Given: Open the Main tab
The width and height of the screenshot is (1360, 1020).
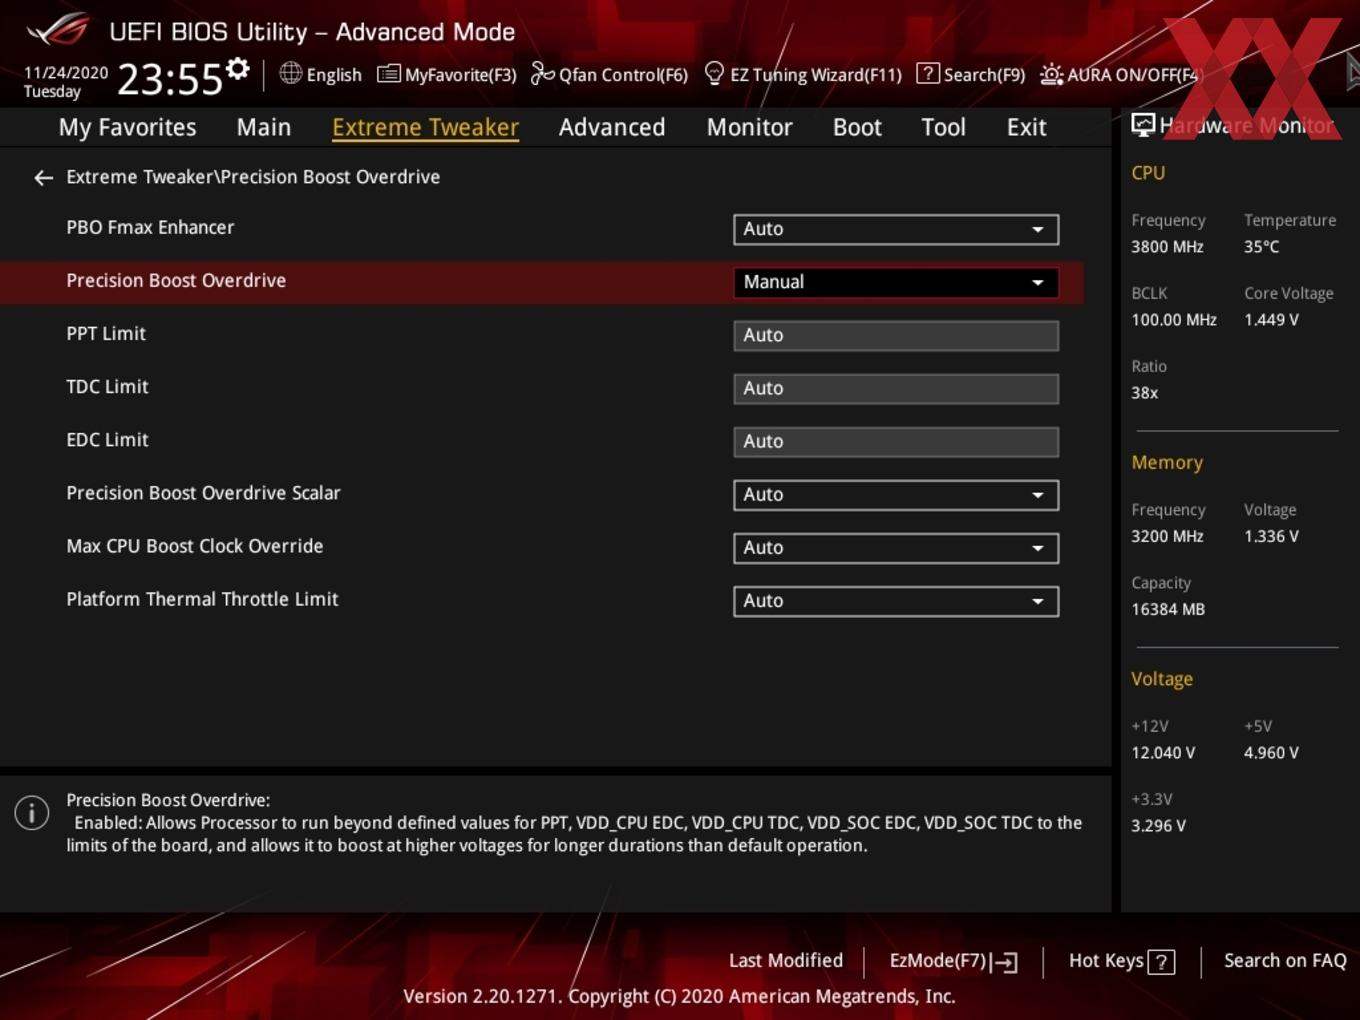Looking at the screenshot, I should click(264, 128).
